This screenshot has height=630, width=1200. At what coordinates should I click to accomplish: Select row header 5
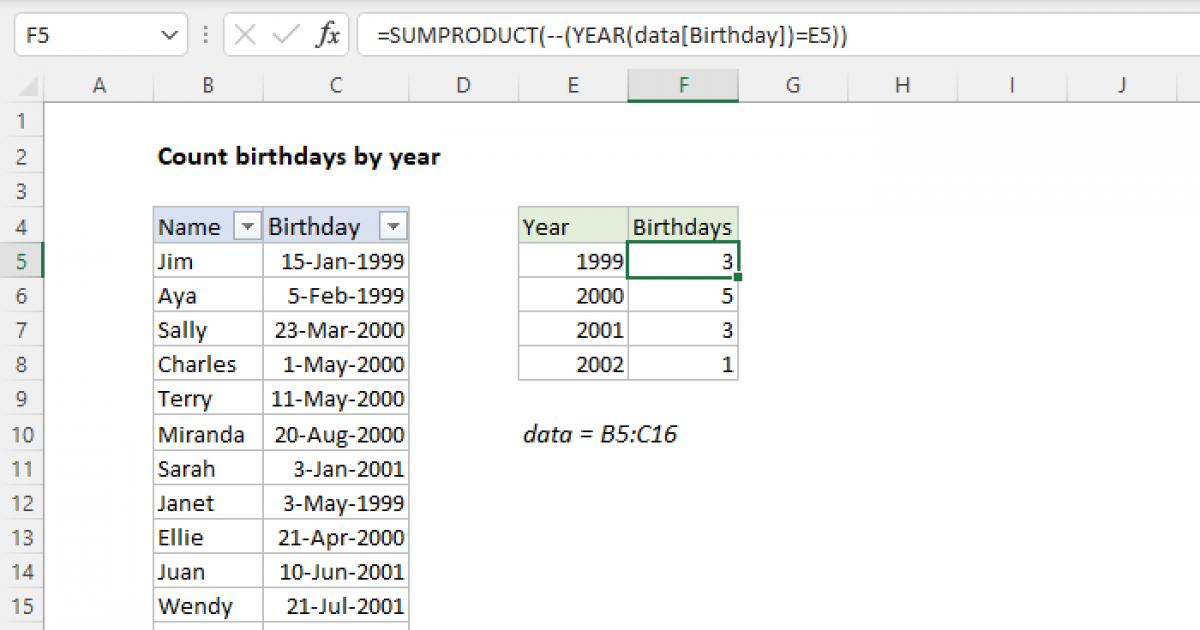point(22,260)
